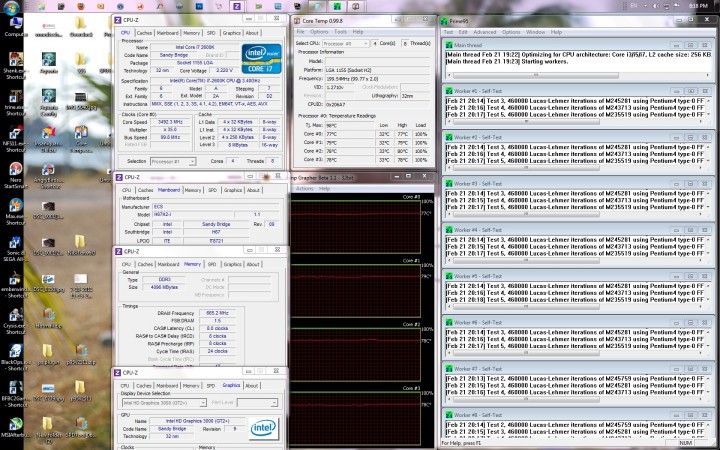720x450 pixels.
Task: Open the Actions menu in Temp Grapher
Action: tap(304, 188)
